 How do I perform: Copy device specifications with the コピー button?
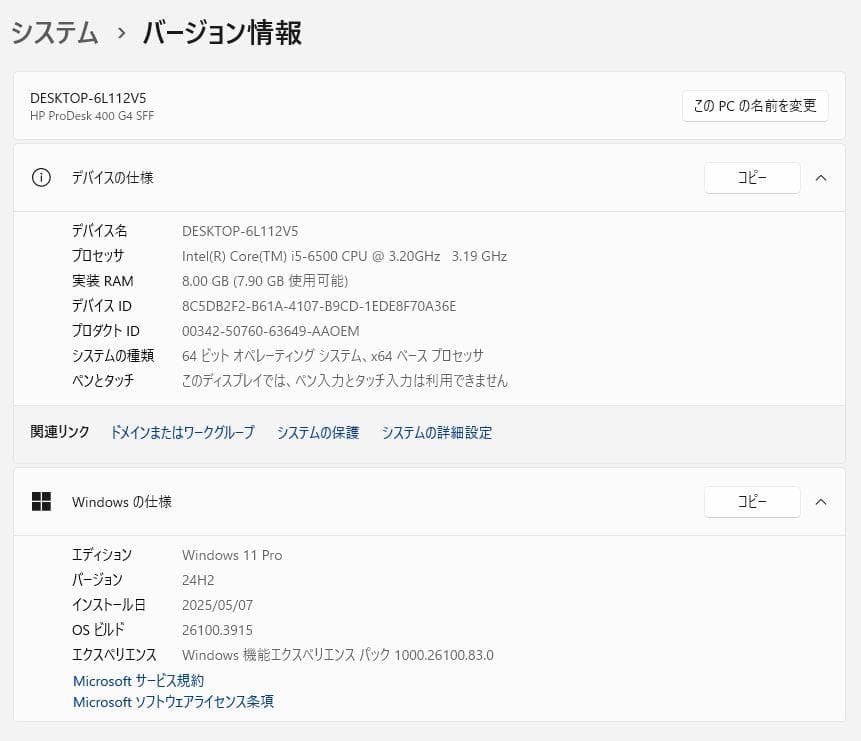(752, 178)
